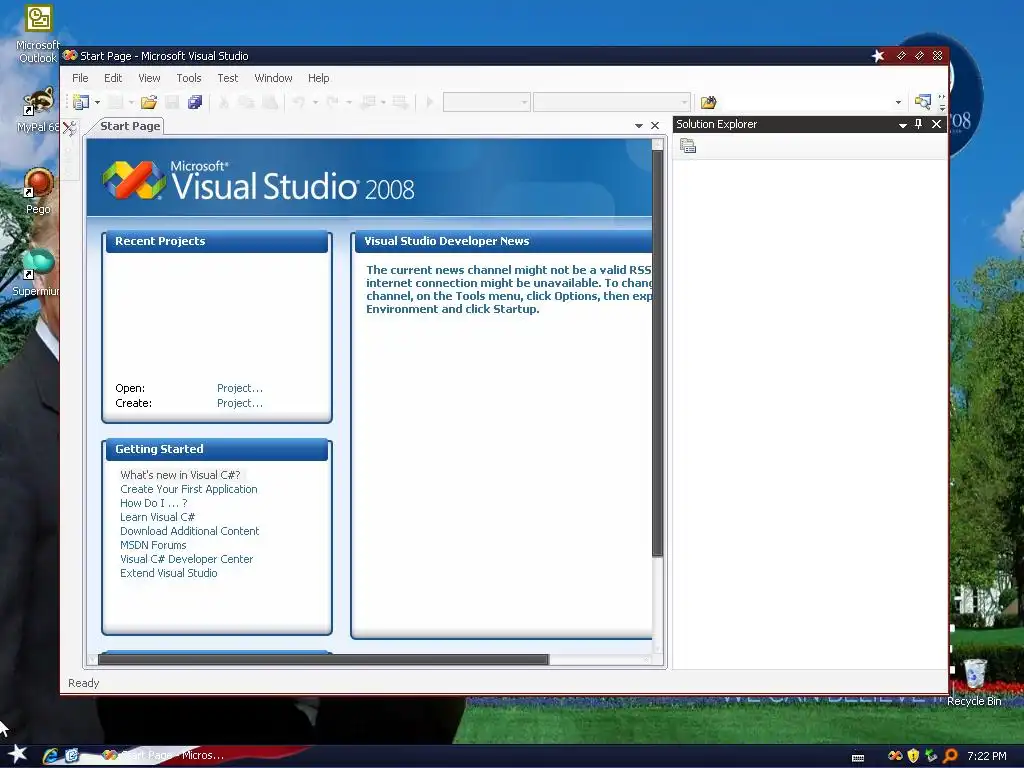Click the Start Page scroll-up arrow
The width and height of the screenshot is (1024, 768).
point(658,144)
